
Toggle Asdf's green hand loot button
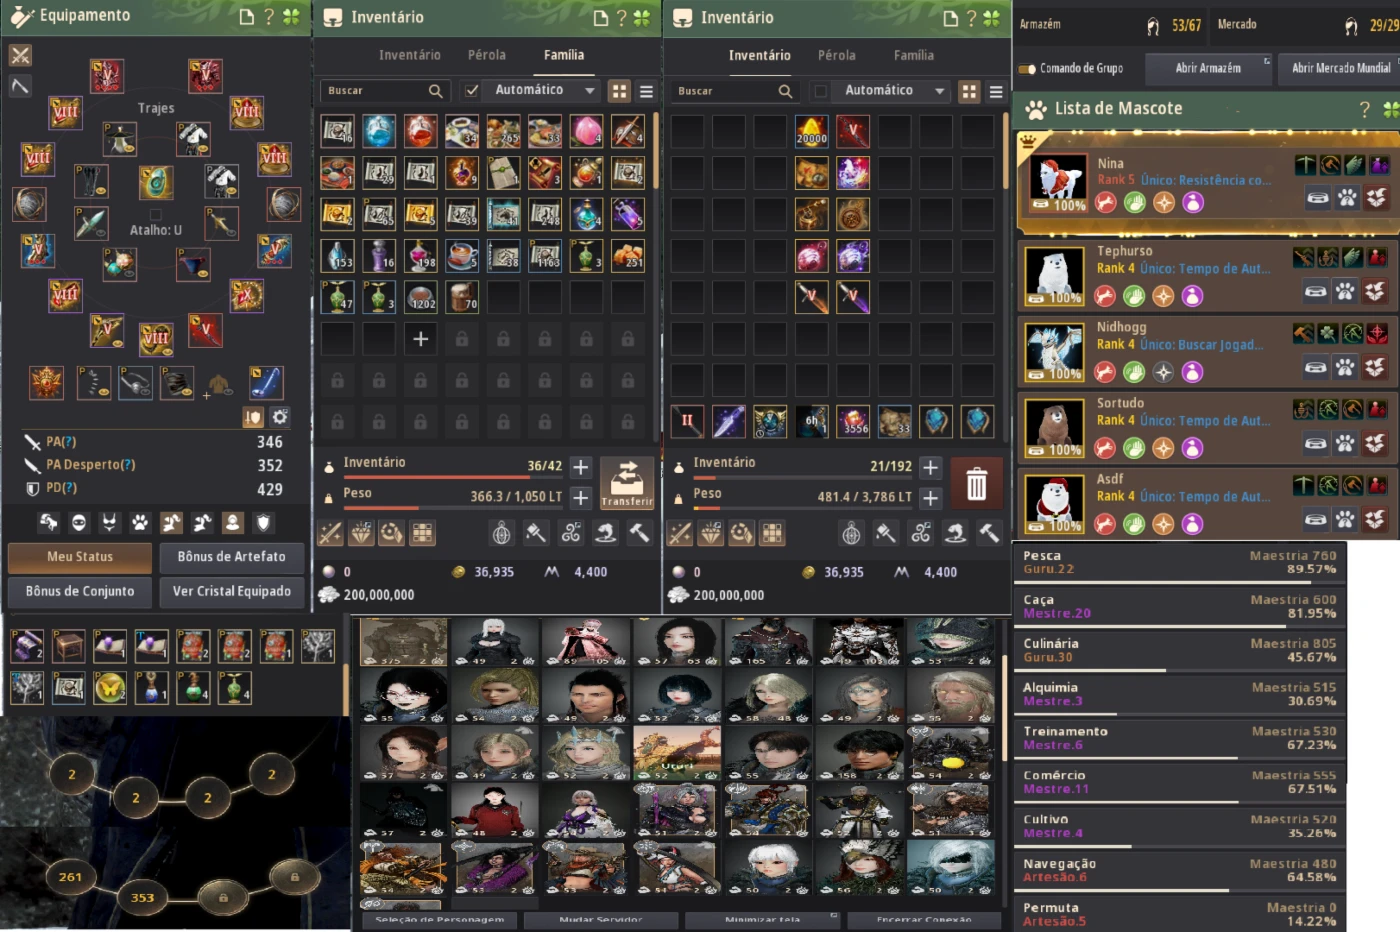(x=1134, y=523)
